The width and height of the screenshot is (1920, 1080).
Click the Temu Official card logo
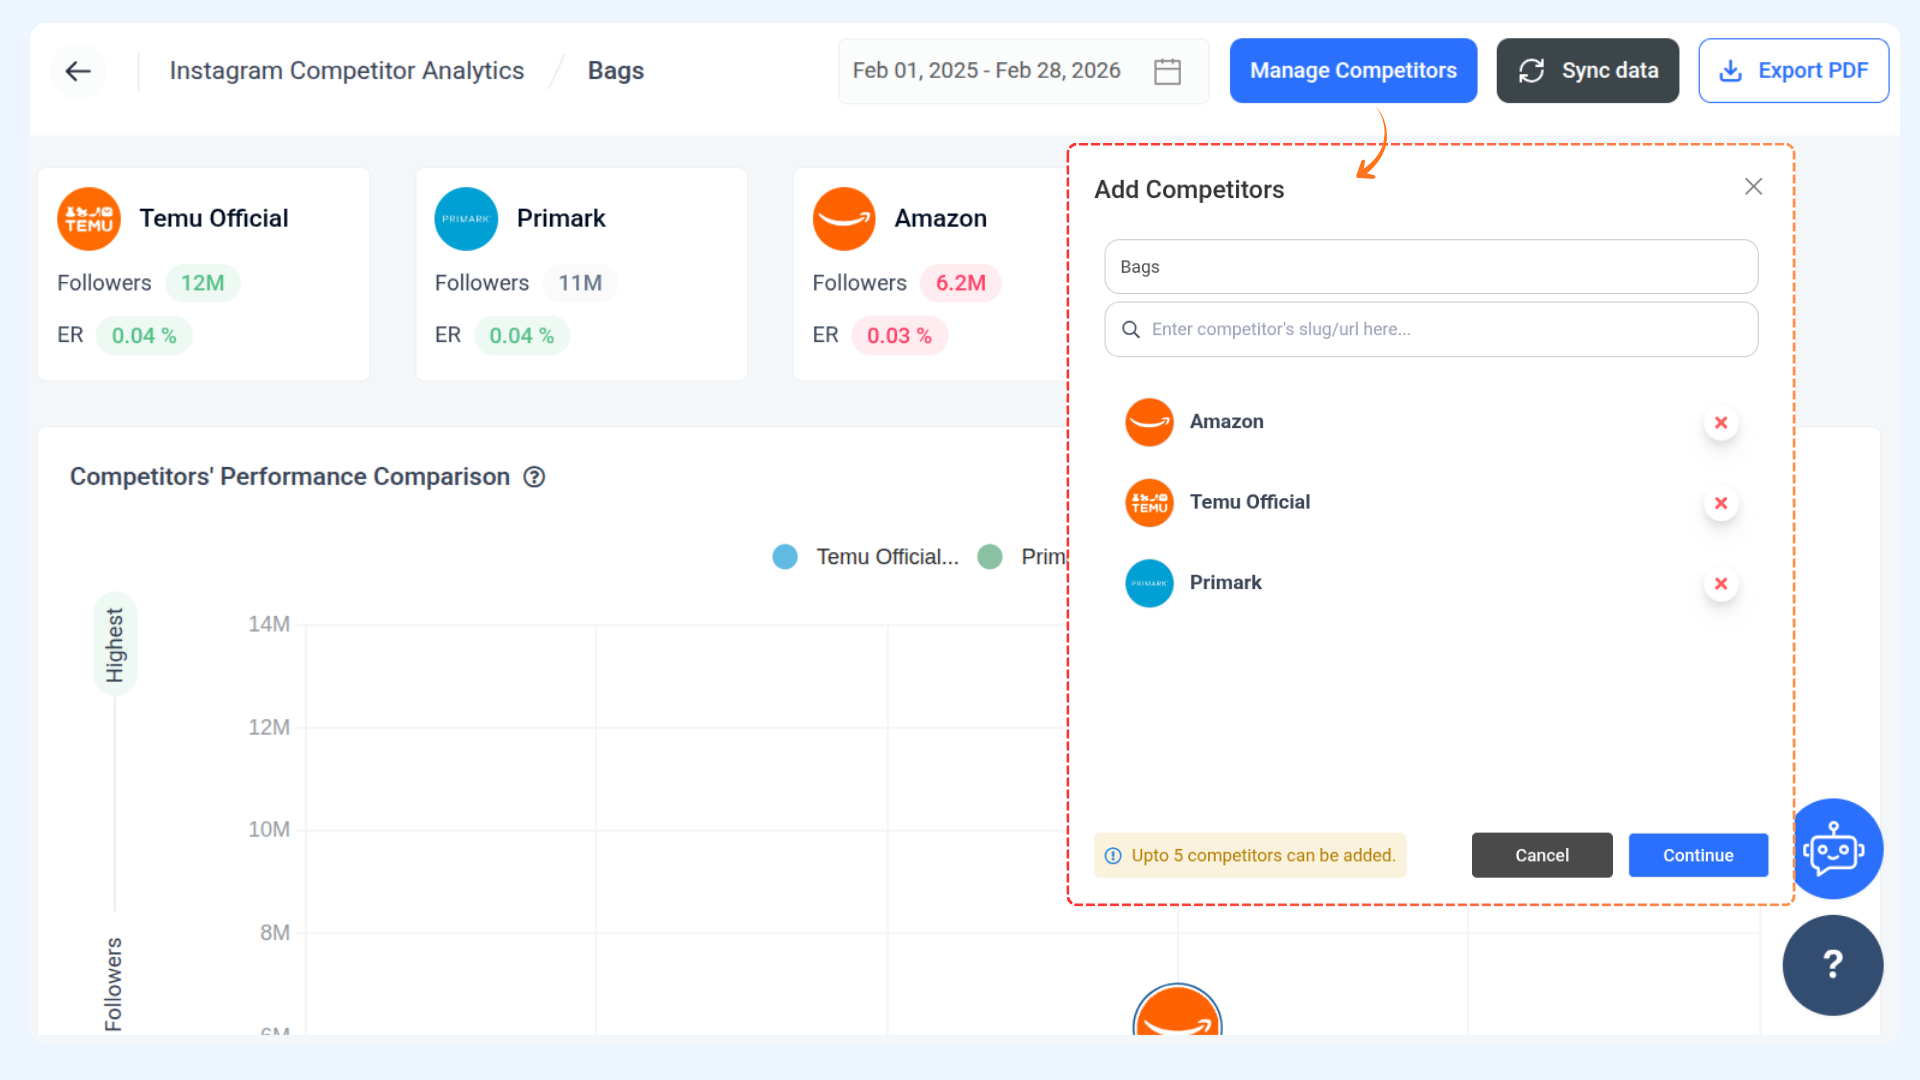[89, 219]
